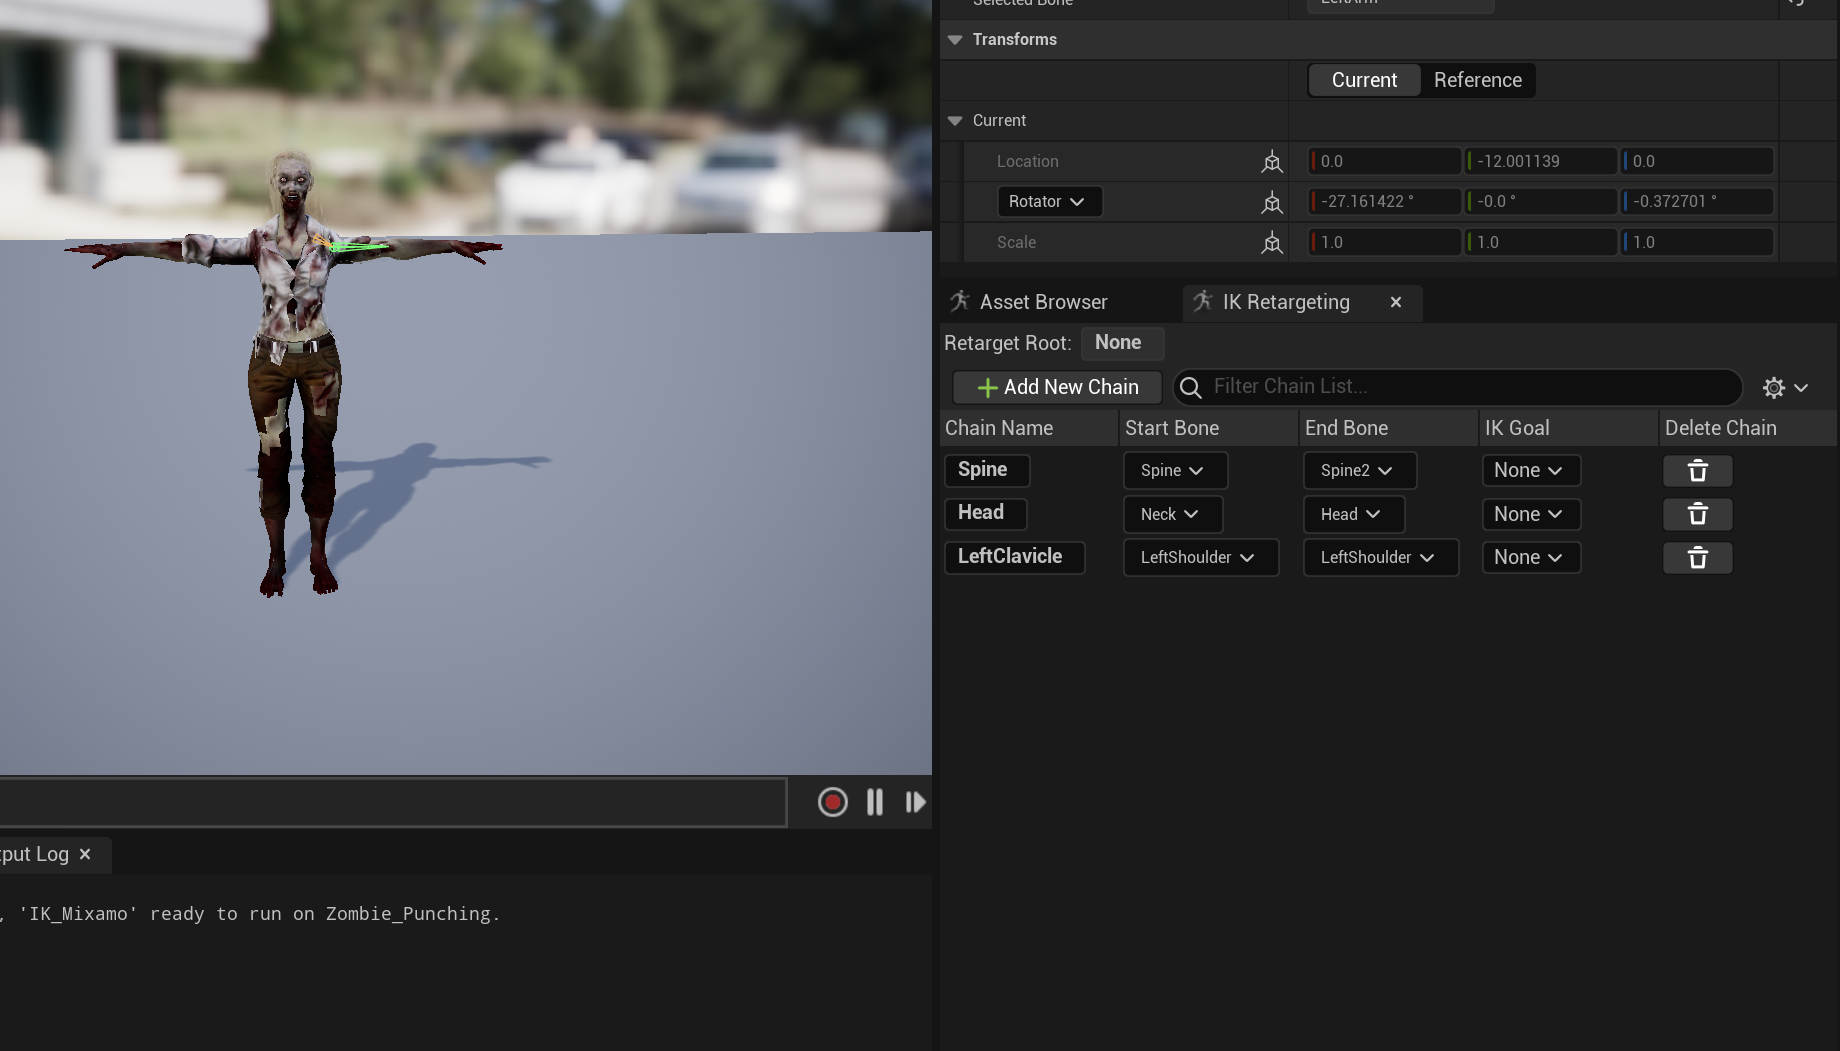Click the Location property label
Image resolution: width=1840 pixels, height=1051 pixels.
coord(1027,161)
